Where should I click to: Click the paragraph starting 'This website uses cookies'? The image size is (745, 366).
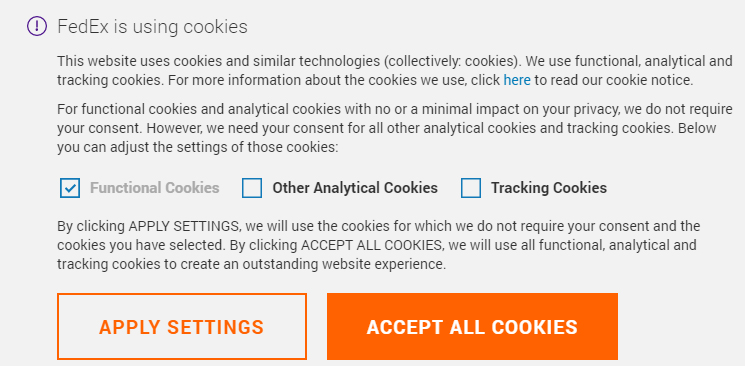[395, 71]
